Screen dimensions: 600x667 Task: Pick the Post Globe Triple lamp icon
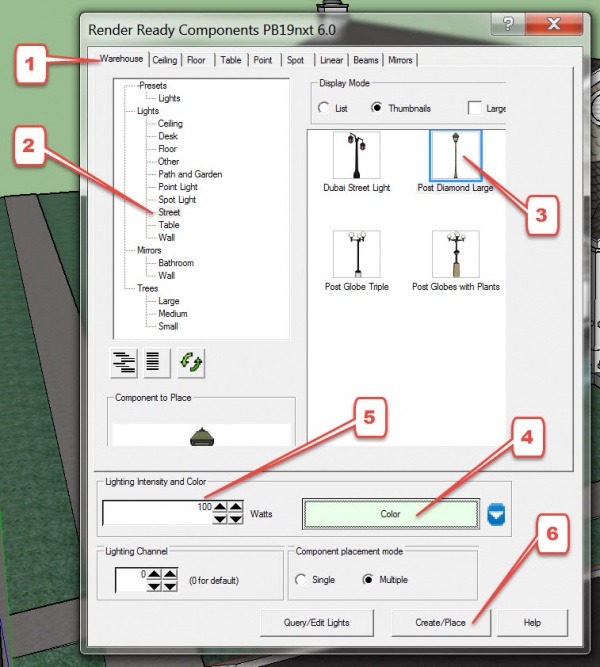356,254
